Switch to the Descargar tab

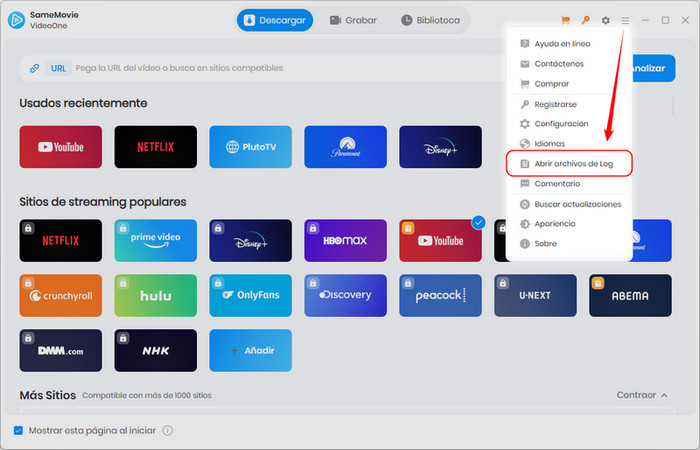click(275, 20)
